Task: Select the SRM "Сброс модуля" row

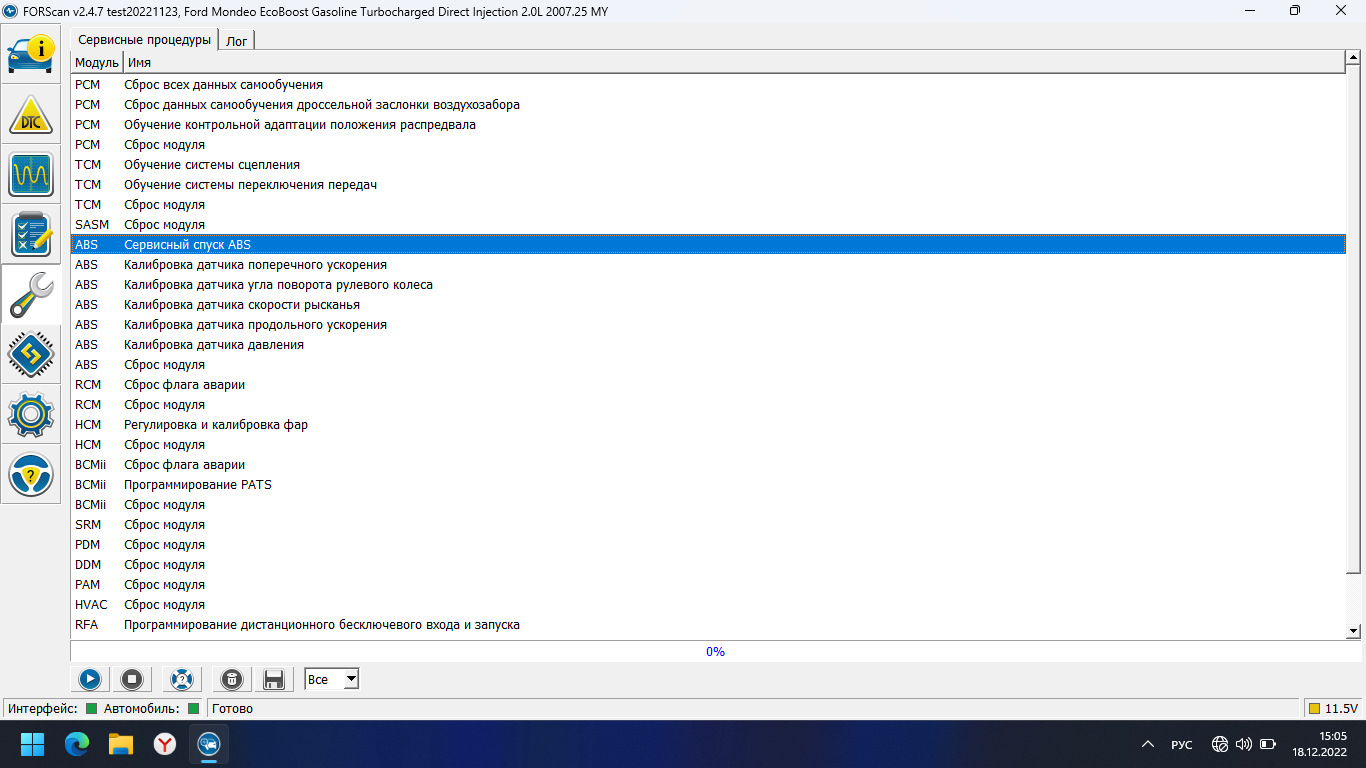Action: pyautogui.click(x=708, y=525)
